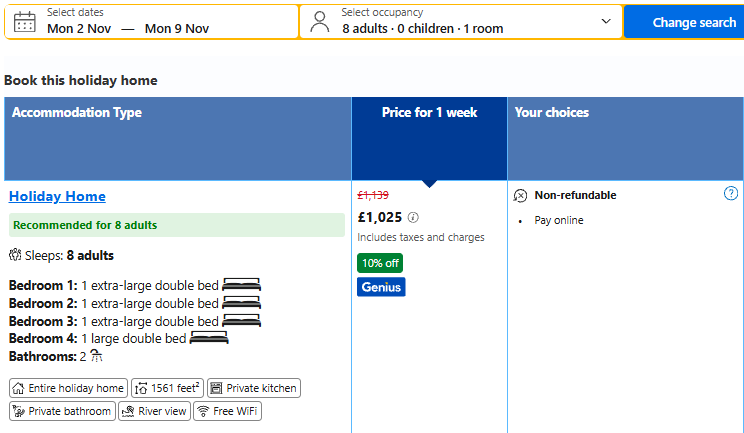Viewport: 744px width, 433px height.
Task: Open the 8 adults occupancy selector
Action: tap(461, 22)
